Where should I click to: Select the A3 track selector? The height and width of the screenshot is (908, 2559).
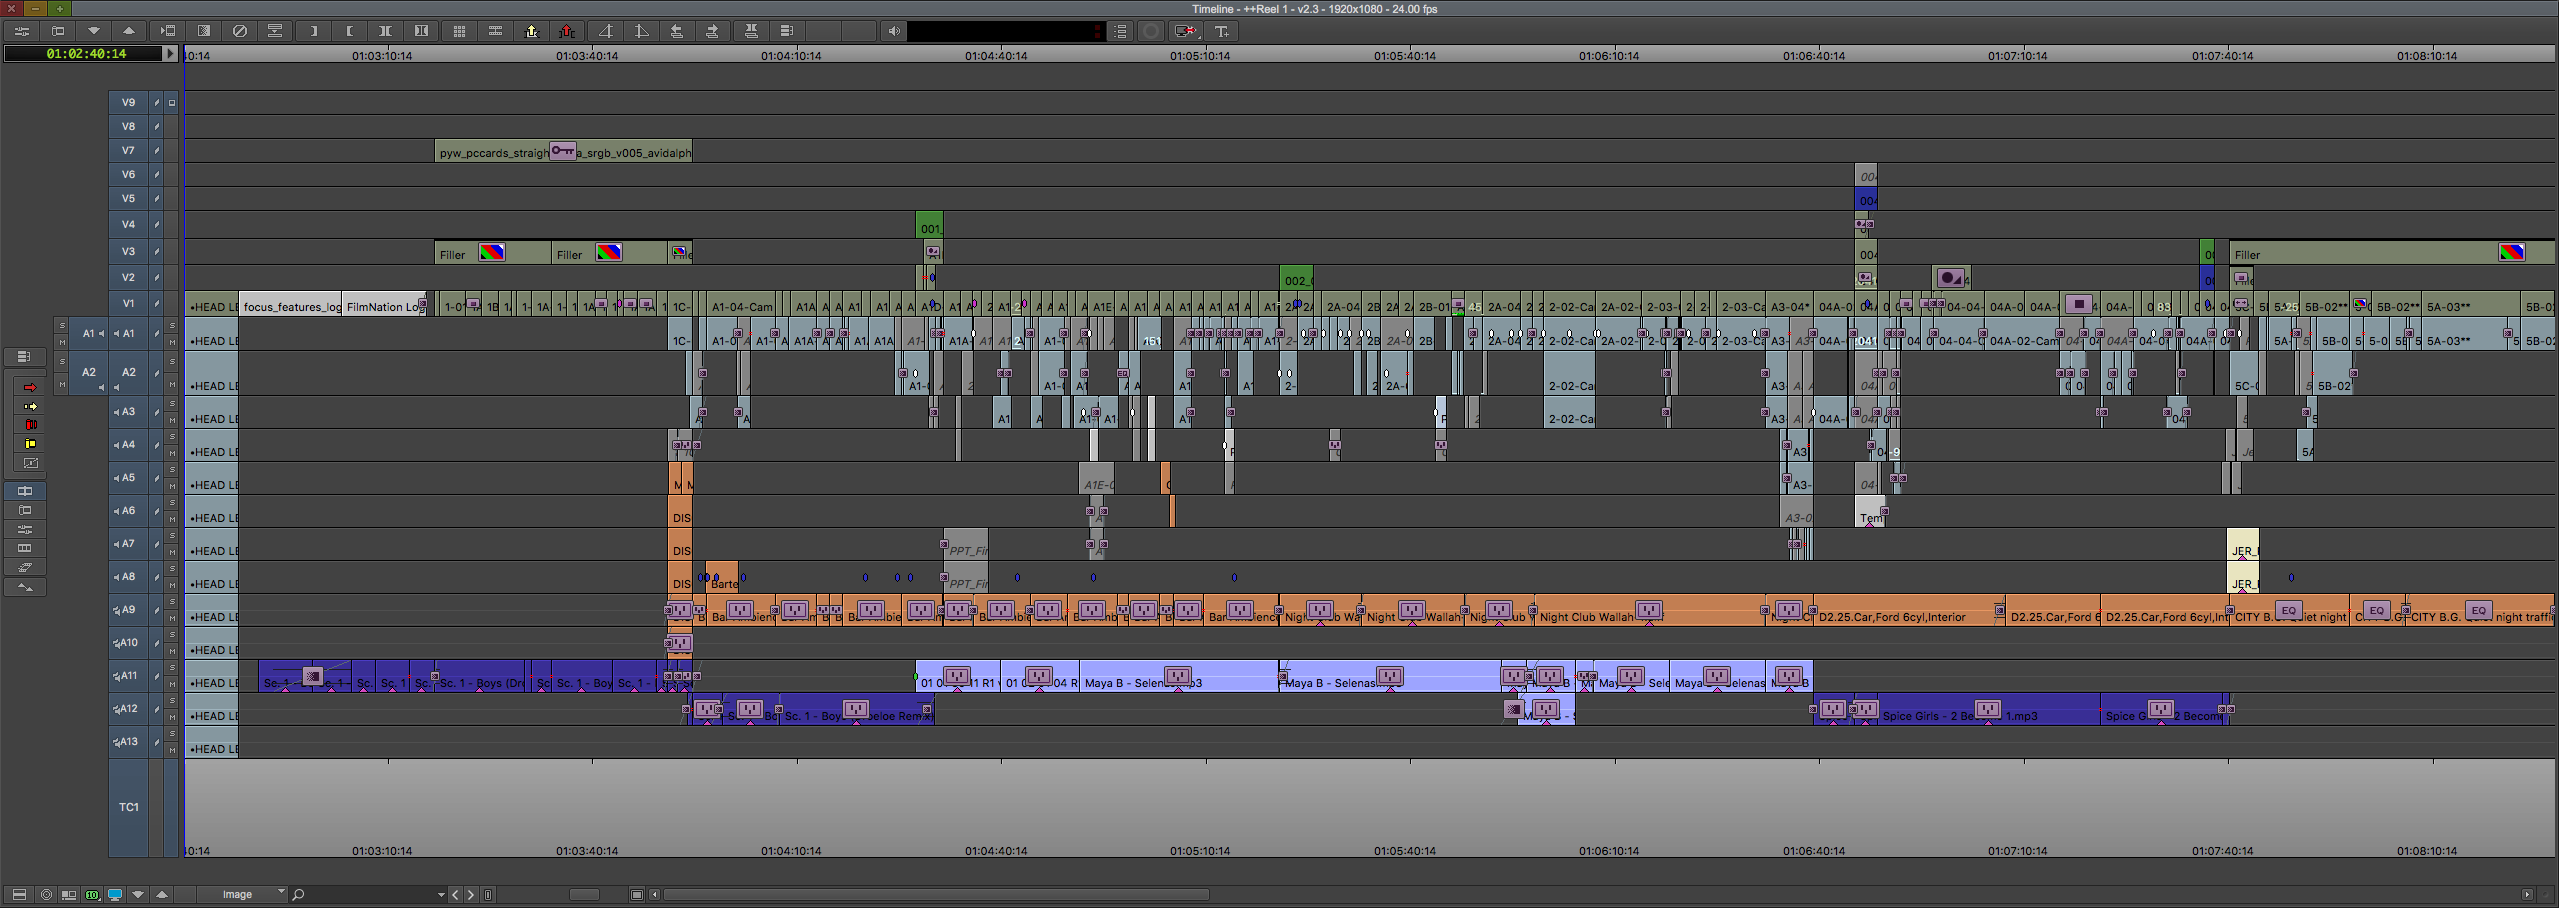129,412
